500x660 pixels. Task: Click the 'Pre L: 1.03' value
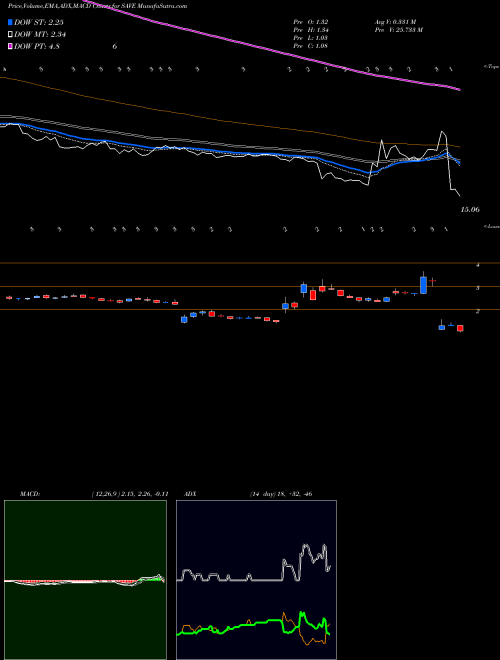click(x=311, y=38)
